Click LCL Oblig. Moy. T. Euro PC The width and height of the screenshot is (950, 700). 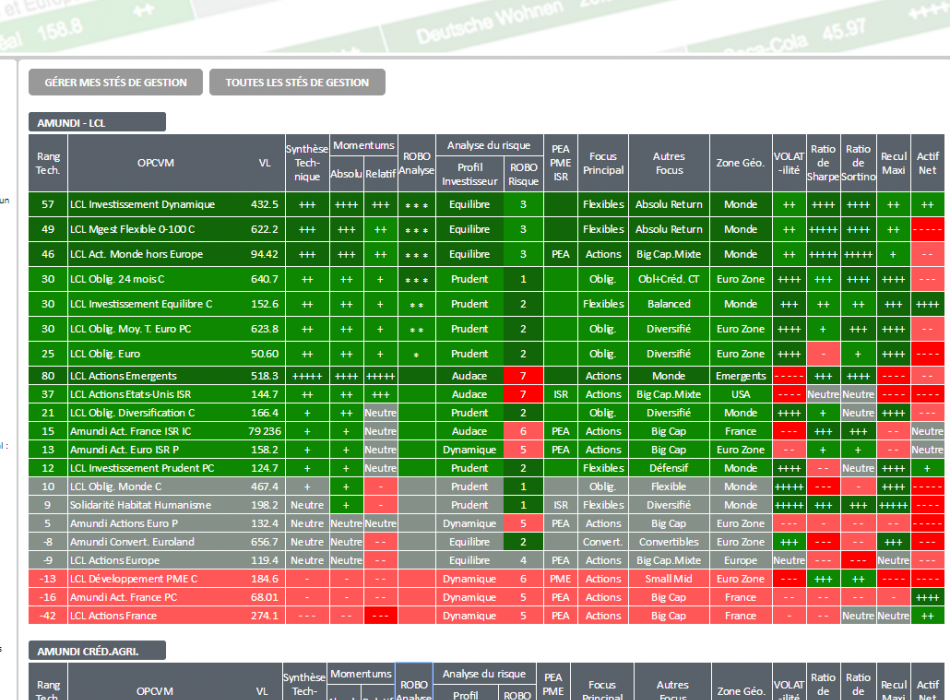[x=130, y=328]
